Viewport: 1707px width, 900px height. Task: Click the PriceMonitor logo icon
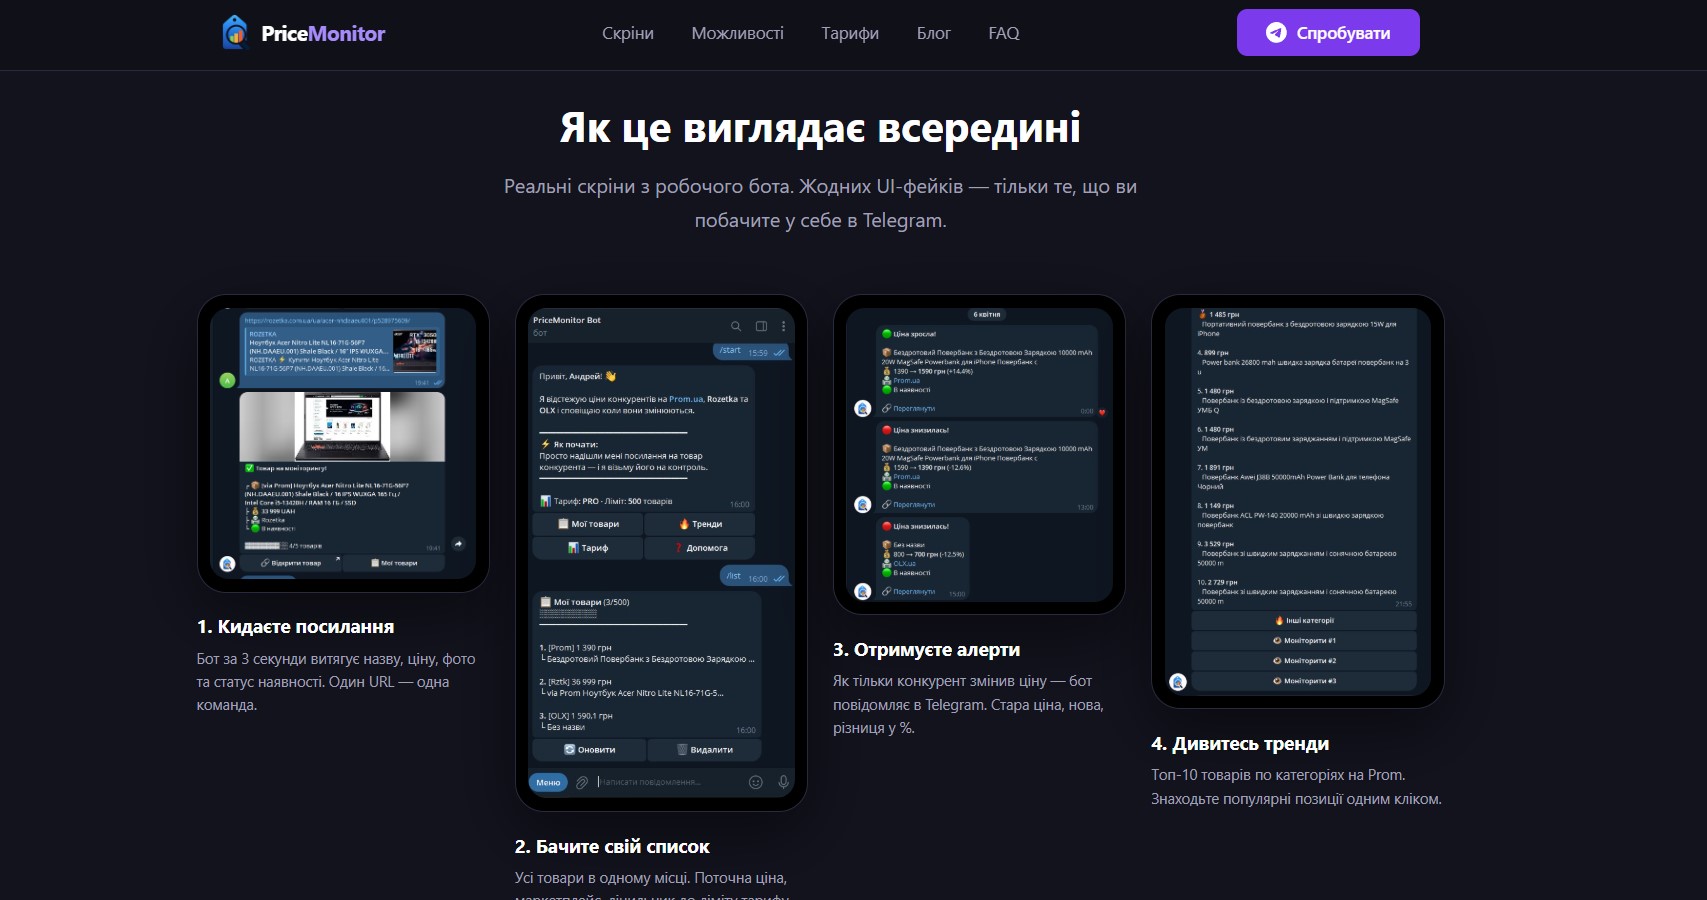coord(234,33)
